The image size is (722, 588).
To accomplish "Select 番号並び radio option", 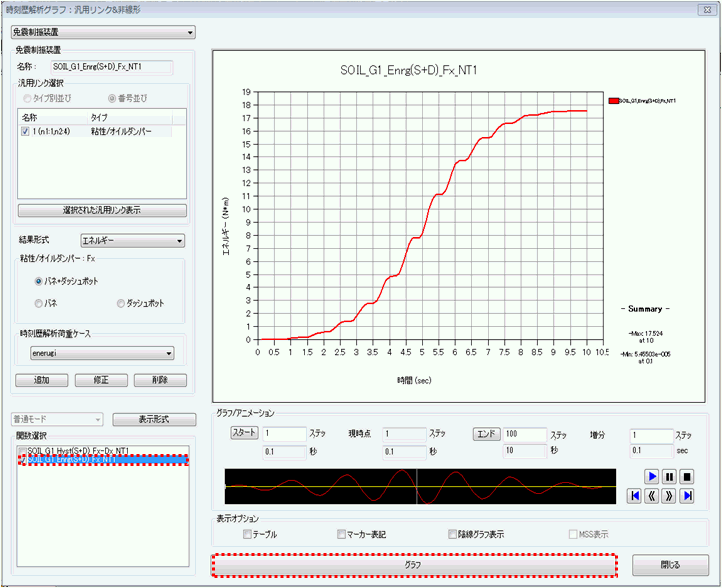I will tap(112, 99).
